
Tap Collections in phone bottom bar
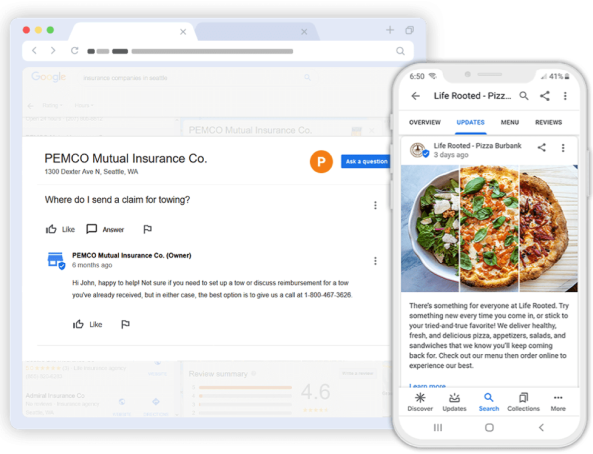[523, 402]
